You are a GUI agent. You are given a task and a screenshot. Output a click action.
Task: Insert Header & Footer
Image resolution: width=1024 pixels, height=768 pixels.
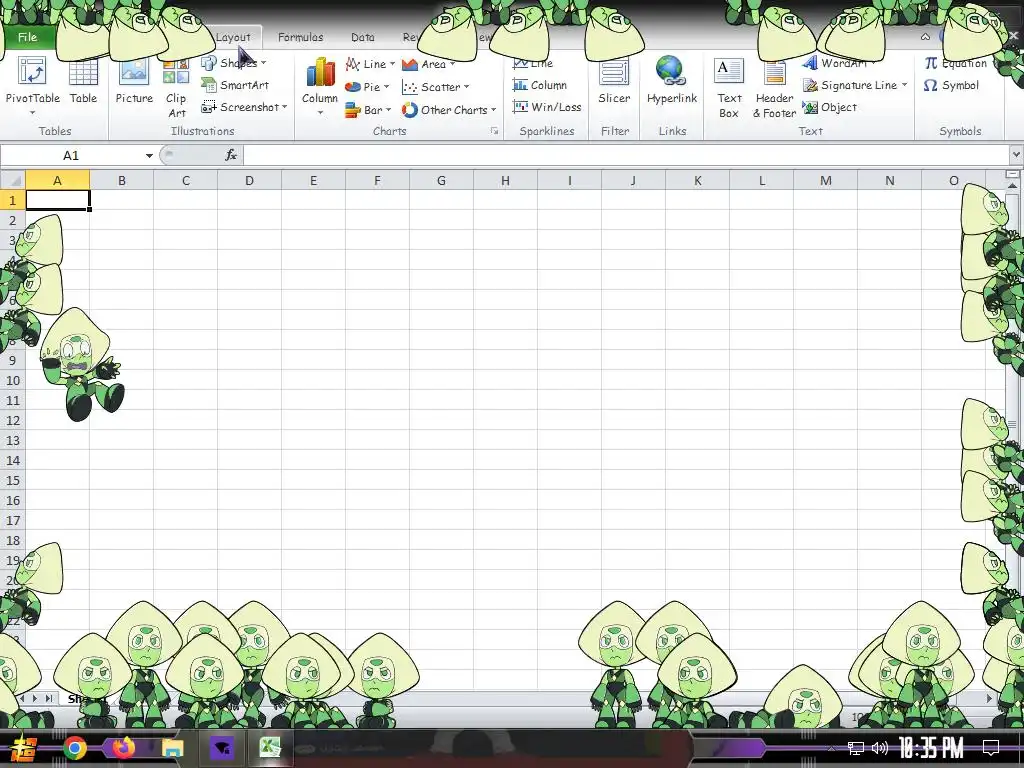point(775,88)
